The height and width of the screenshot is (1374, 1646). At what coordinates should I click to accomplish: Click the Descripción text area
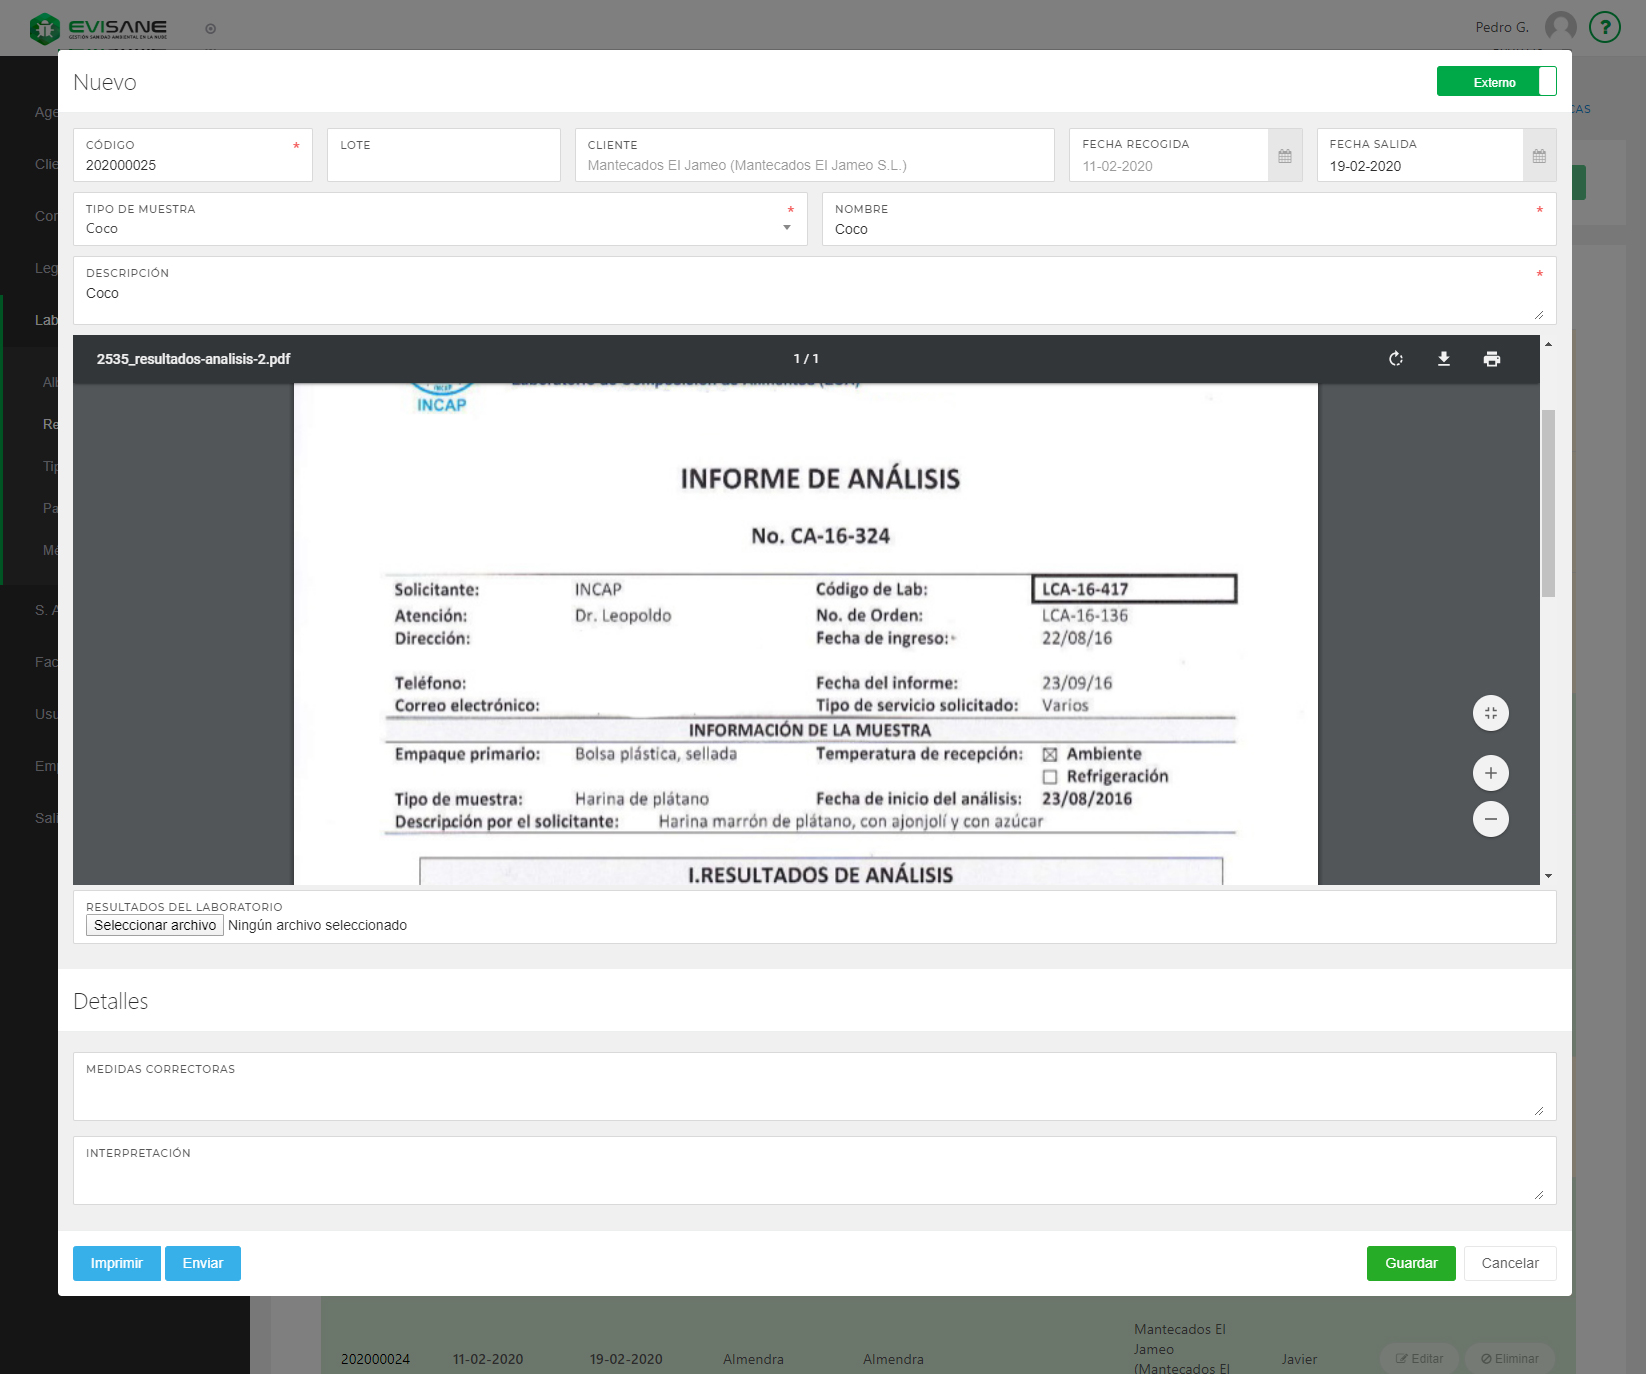pyautogui.click(x=815, y=290)
